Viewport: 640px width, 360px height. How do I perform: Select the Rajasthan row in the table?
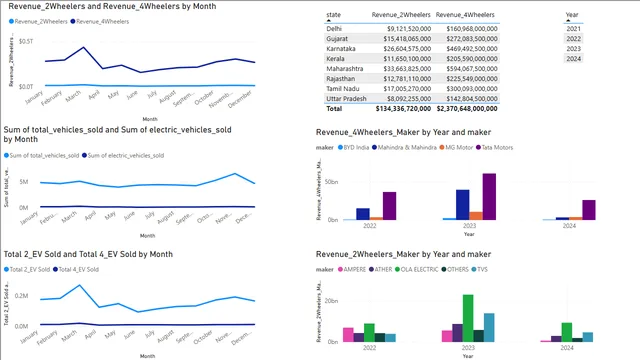(412, 79)
